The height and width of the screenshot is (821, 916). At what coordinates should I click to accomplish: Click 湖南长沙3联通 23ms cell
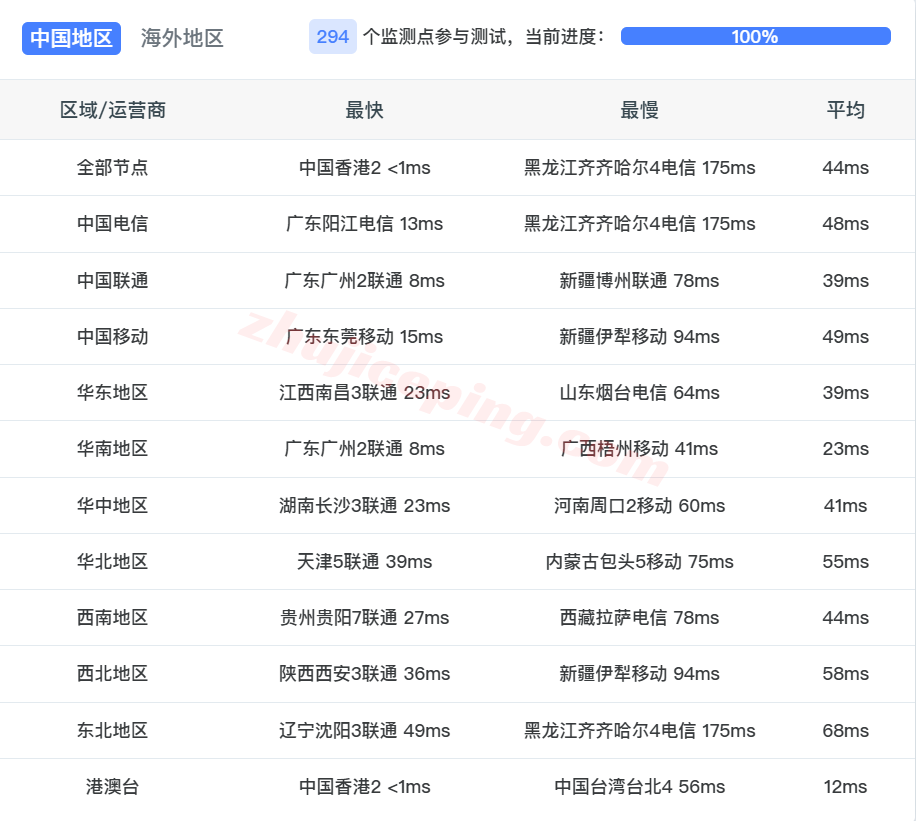365,505
